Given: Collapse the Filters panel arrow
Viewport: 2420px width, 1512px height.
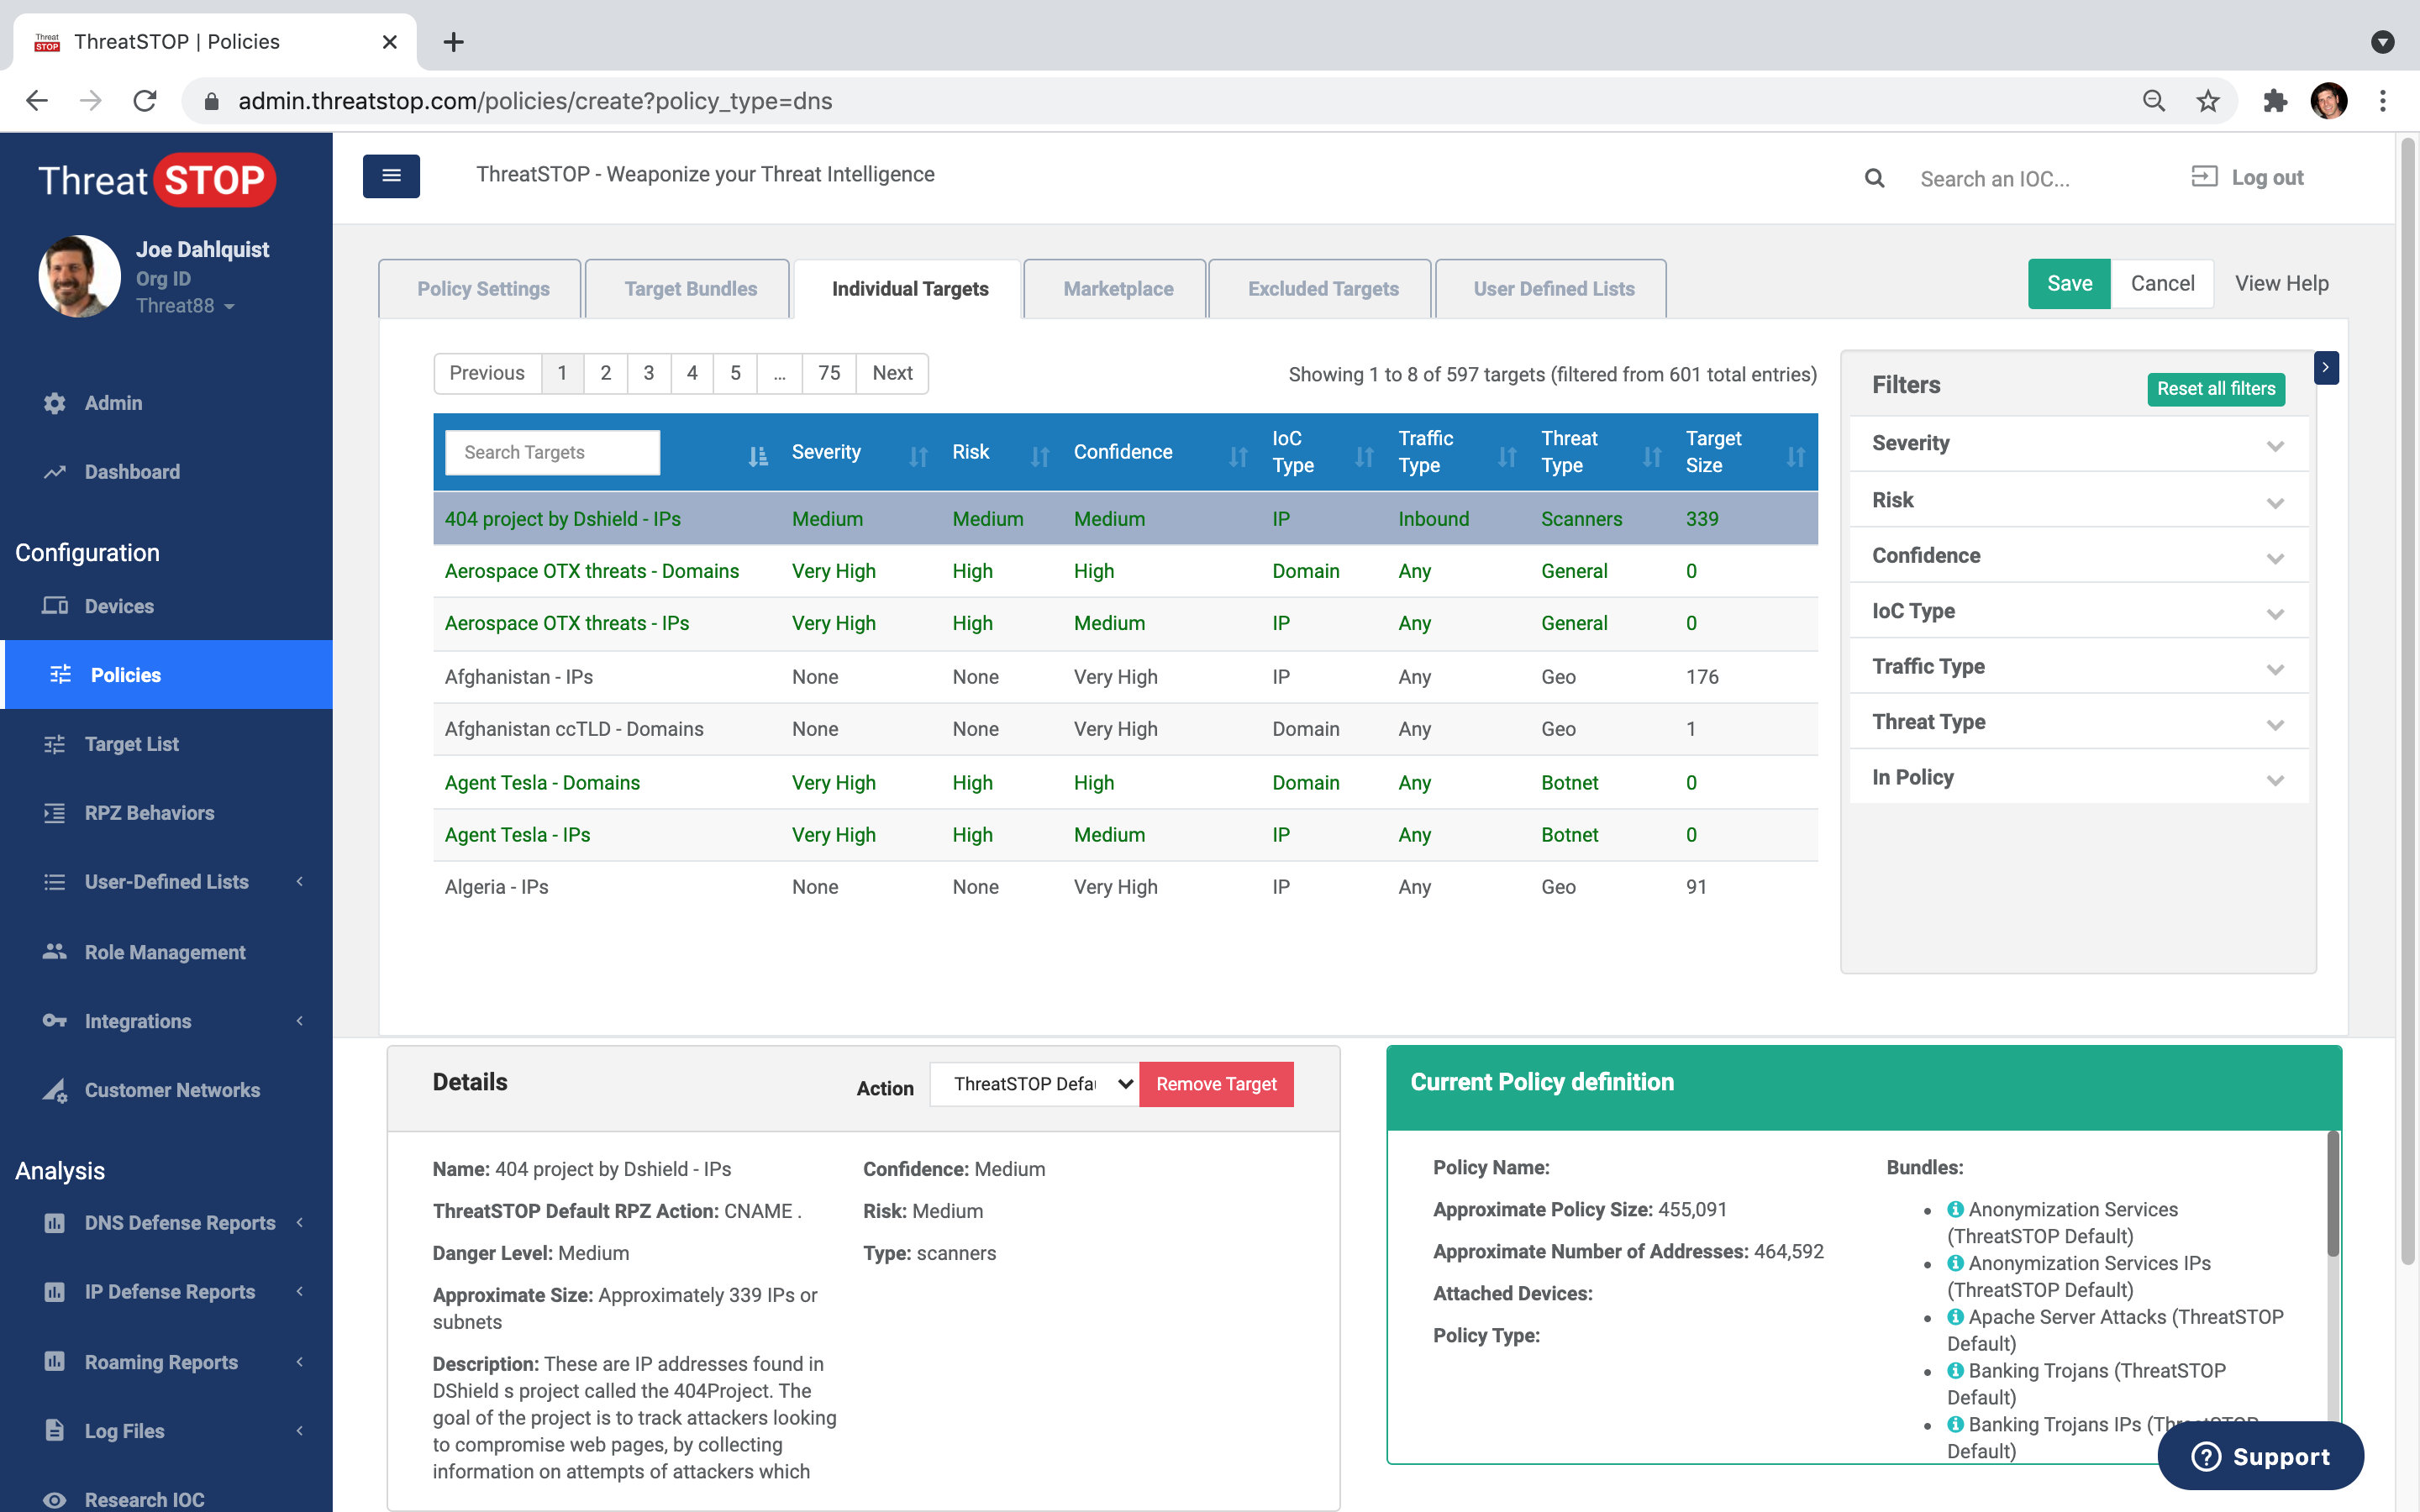Looking at the screenshot, I should [2326, 368].
